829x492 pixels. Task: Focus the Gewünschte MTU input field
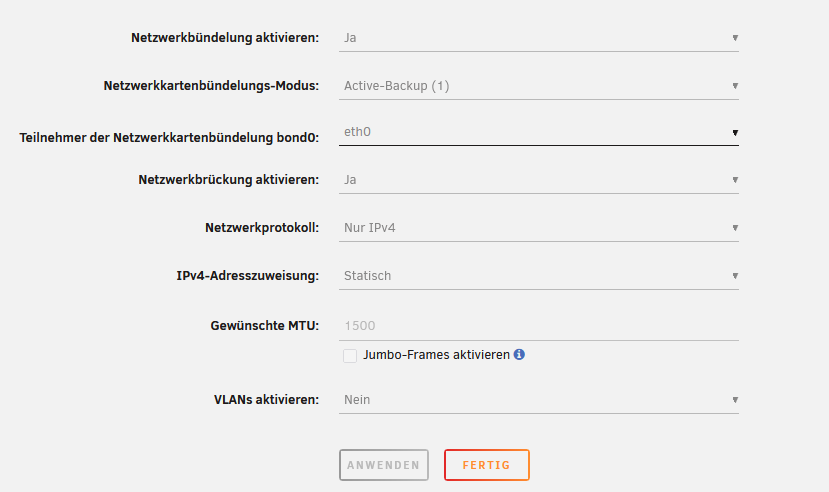click(539, 326)
